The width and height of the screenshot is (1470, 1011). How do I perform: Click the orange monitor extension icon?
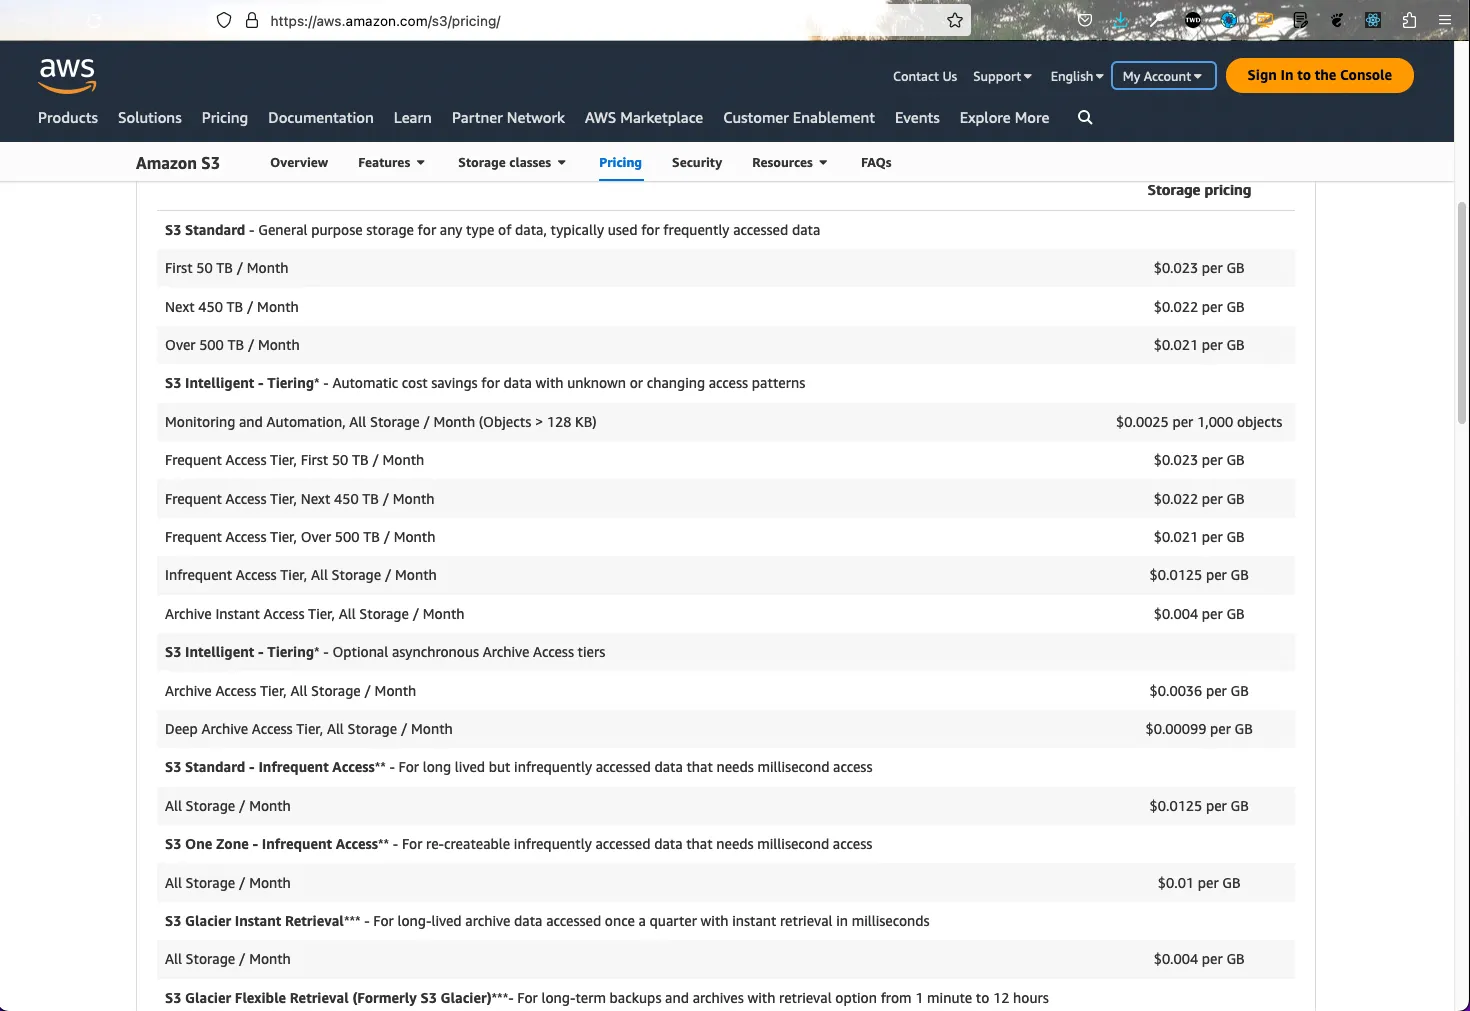[1265, 20]
